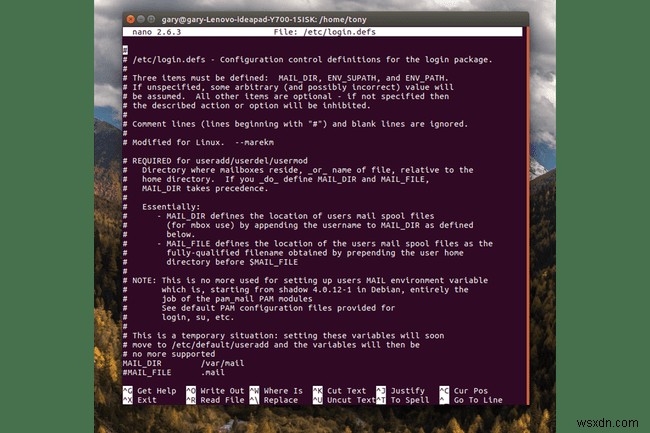Screen dimensions: 650x433
Task: Click the '.mail' value text
Action: point(213,373)
